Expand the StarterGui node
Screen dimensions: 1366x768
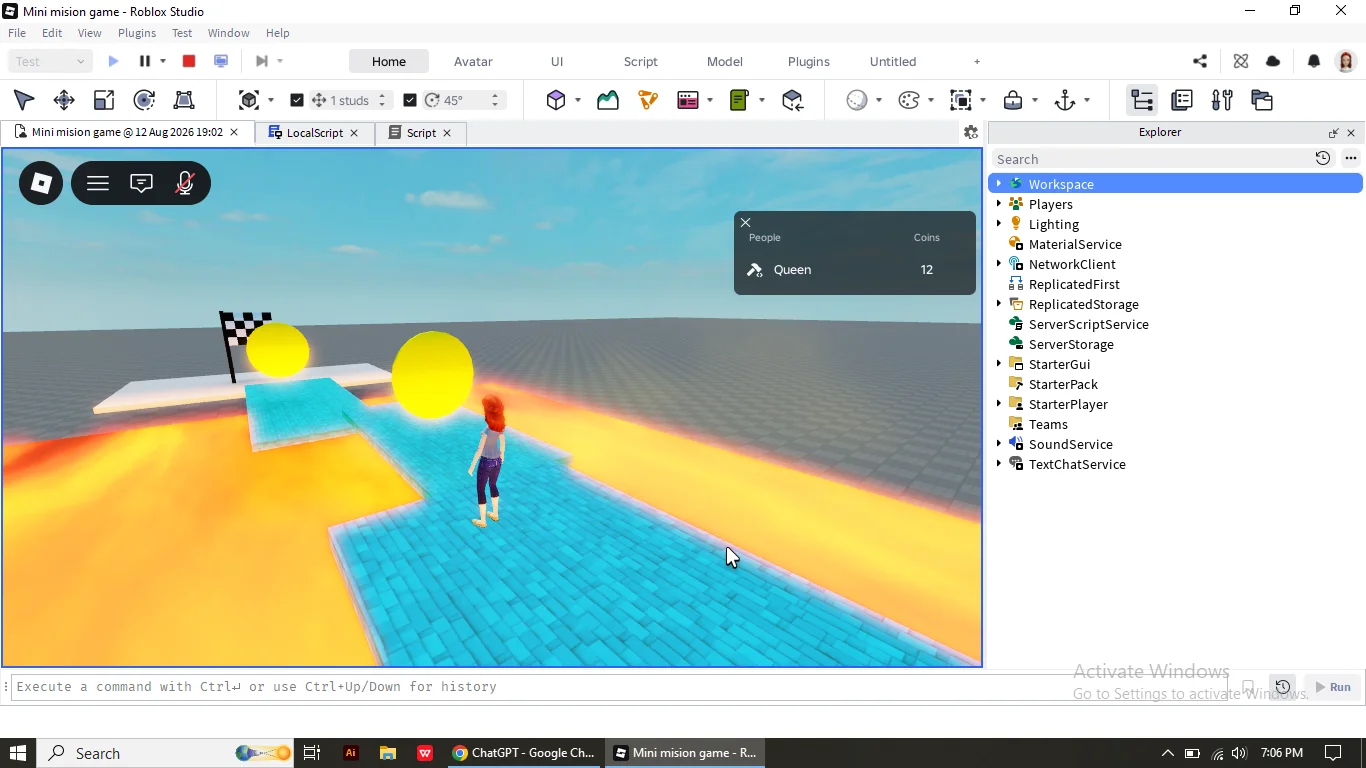(999, 363)
